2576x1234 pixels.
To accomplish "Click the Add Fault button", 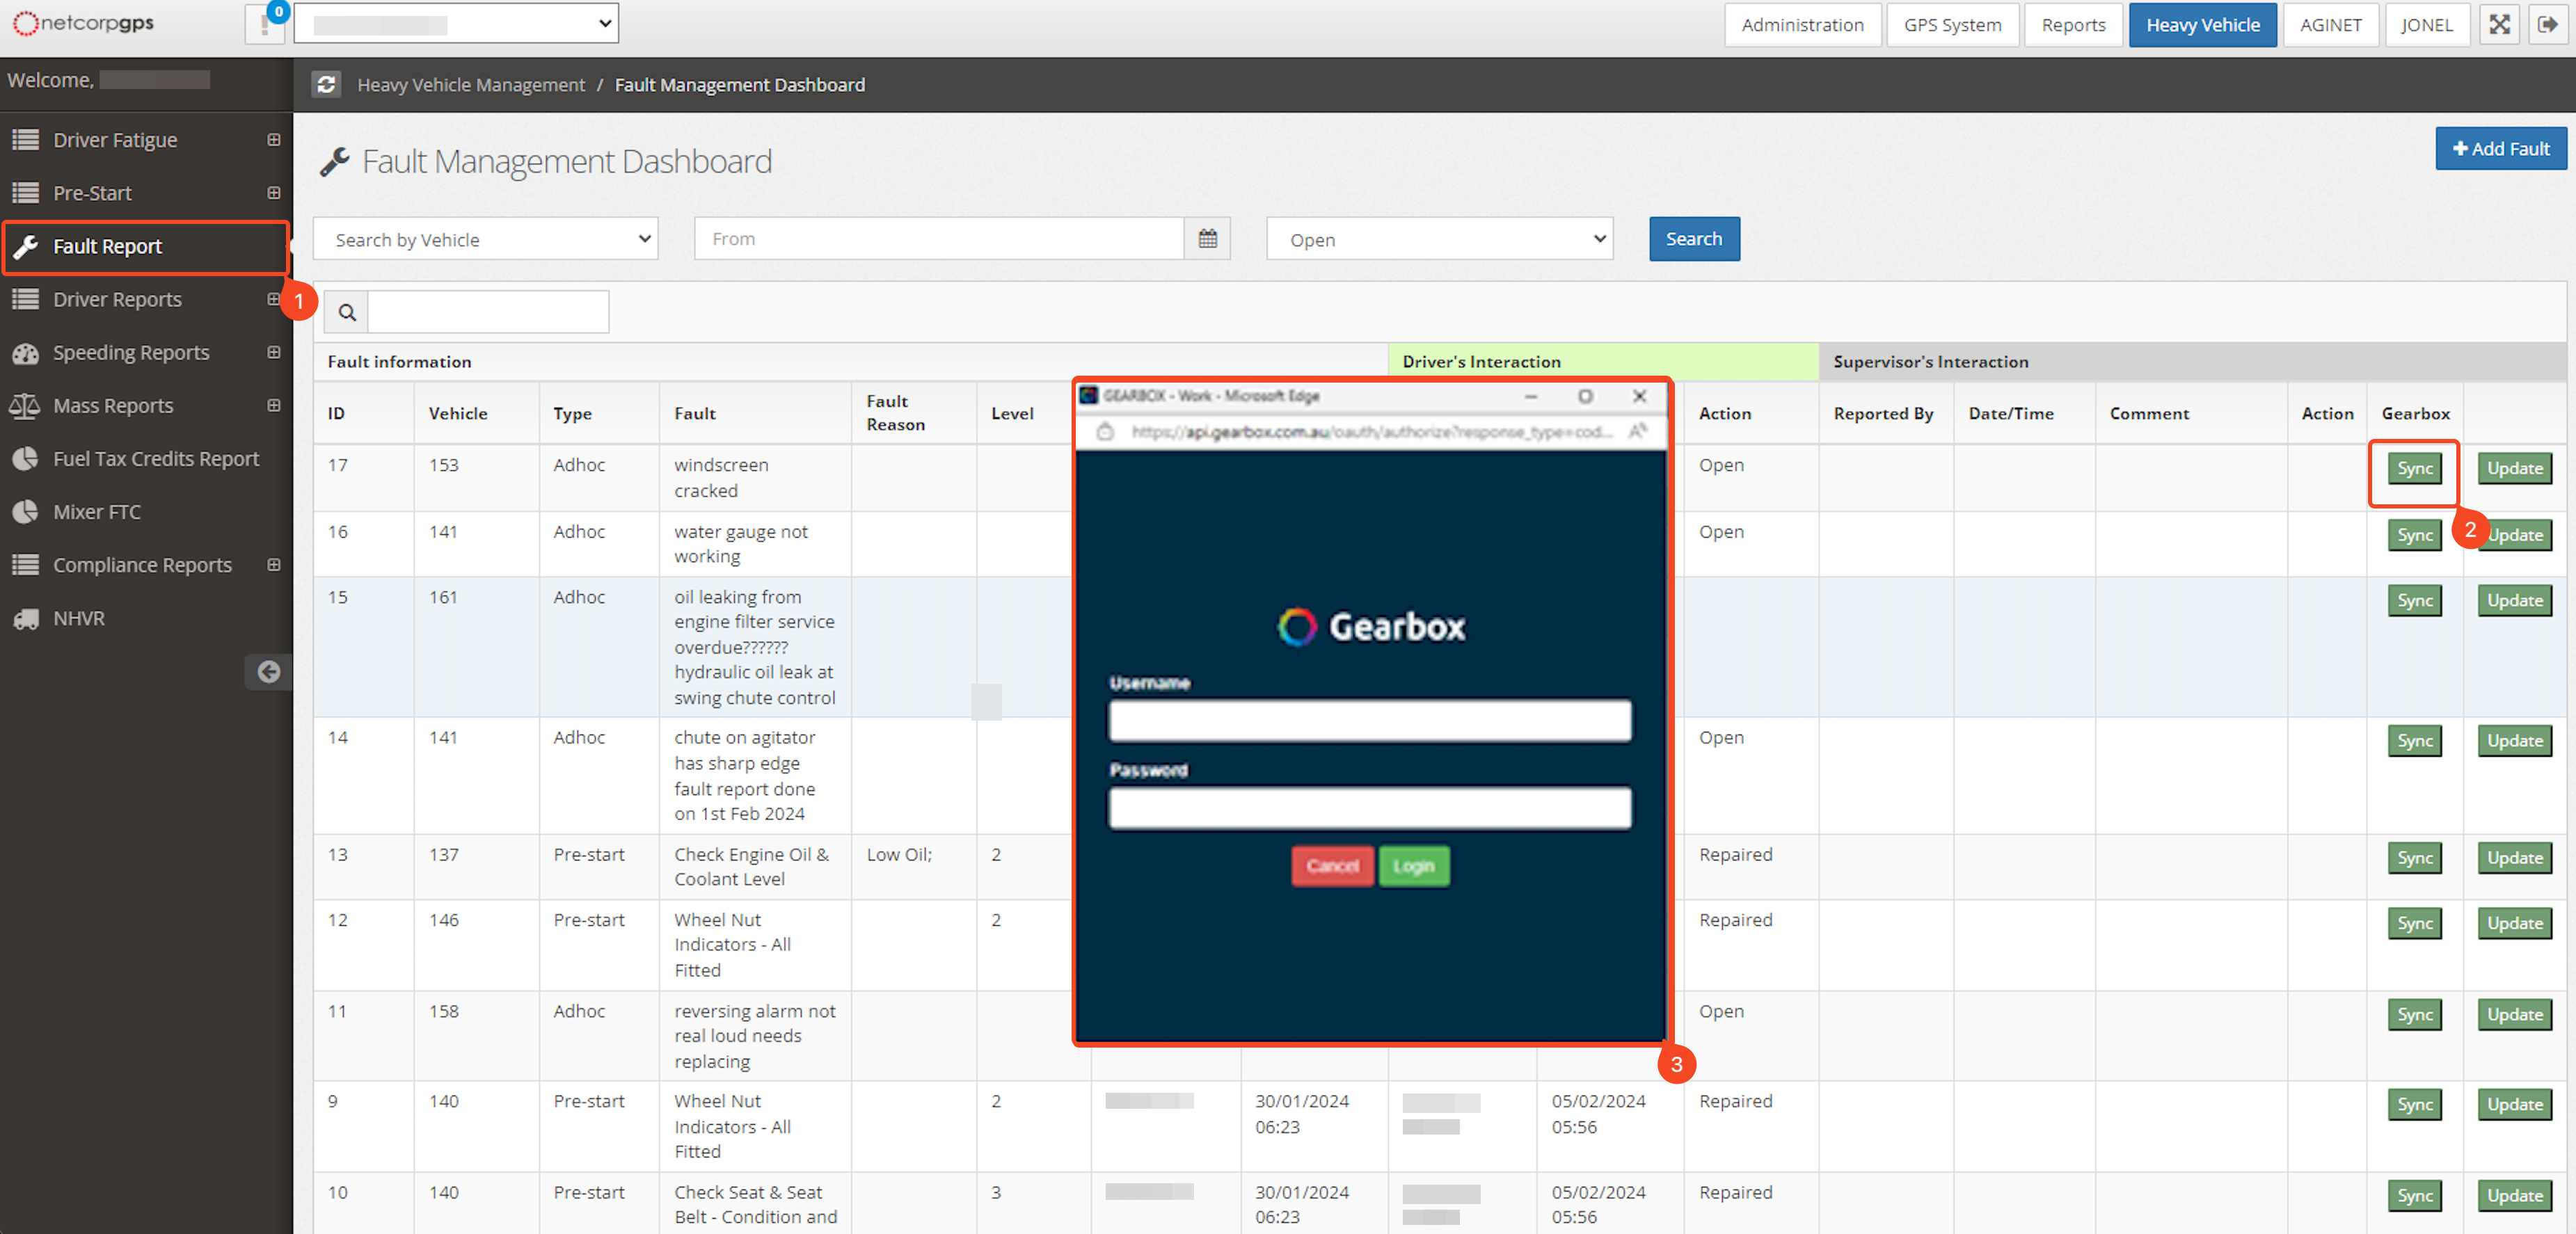I will click(2501, 148).
